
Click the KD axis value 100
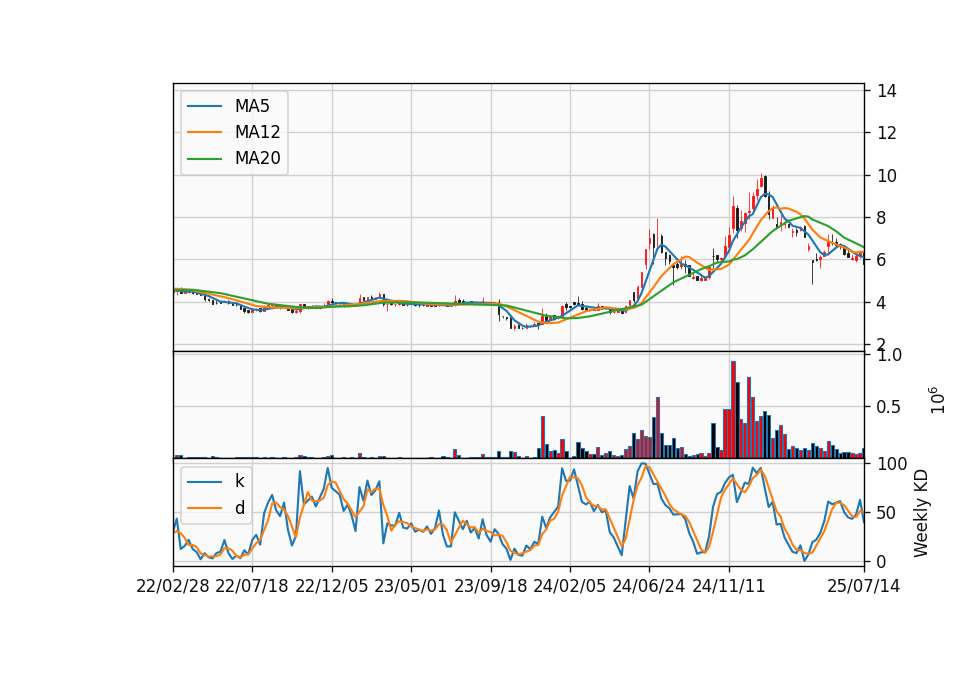point(892,463)
